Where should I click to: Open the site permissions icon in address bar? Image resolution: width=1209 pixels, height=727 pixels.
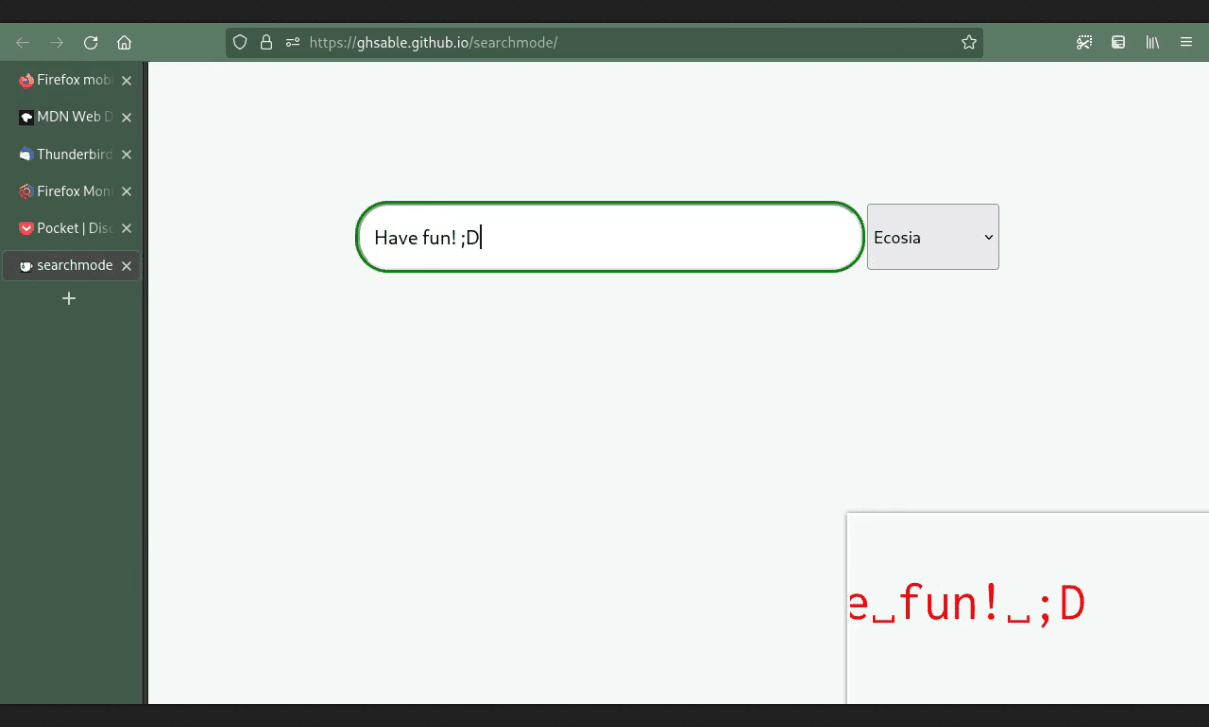point(292,42)
